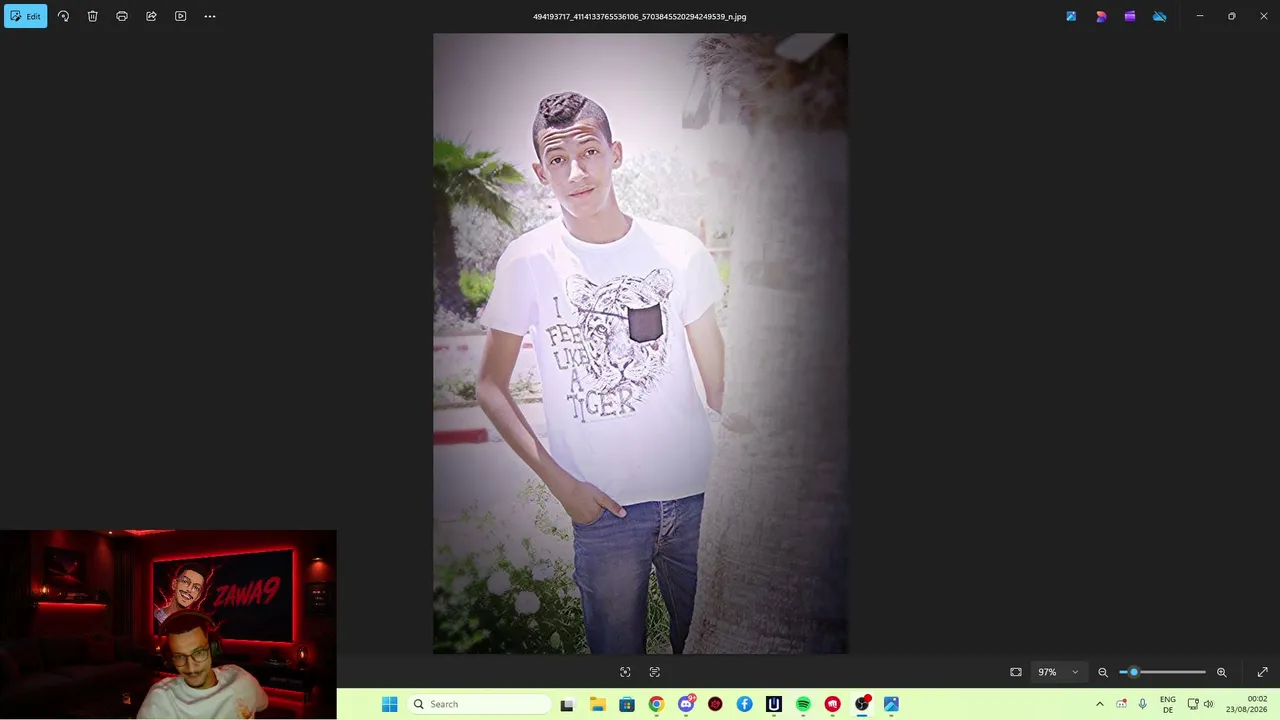Viewport: 1280px width, 720px height.
Task: Share the photo via the share icon
Action: click(151, 16)
